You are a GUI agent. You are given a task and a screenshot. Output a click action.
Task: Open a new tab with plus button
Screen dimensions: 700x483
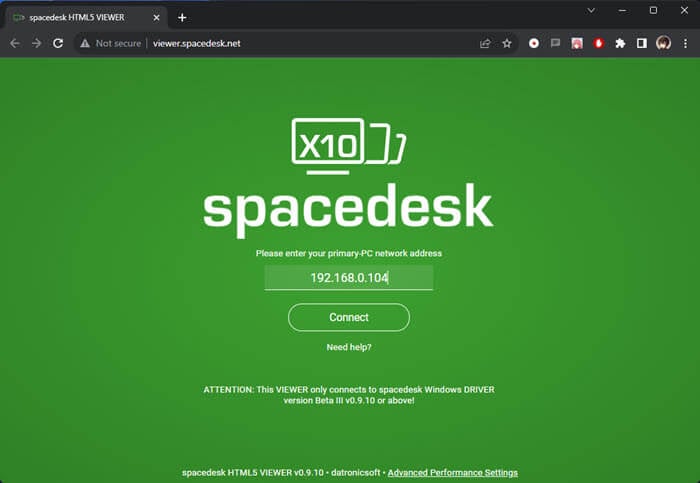tap(182, 17)
